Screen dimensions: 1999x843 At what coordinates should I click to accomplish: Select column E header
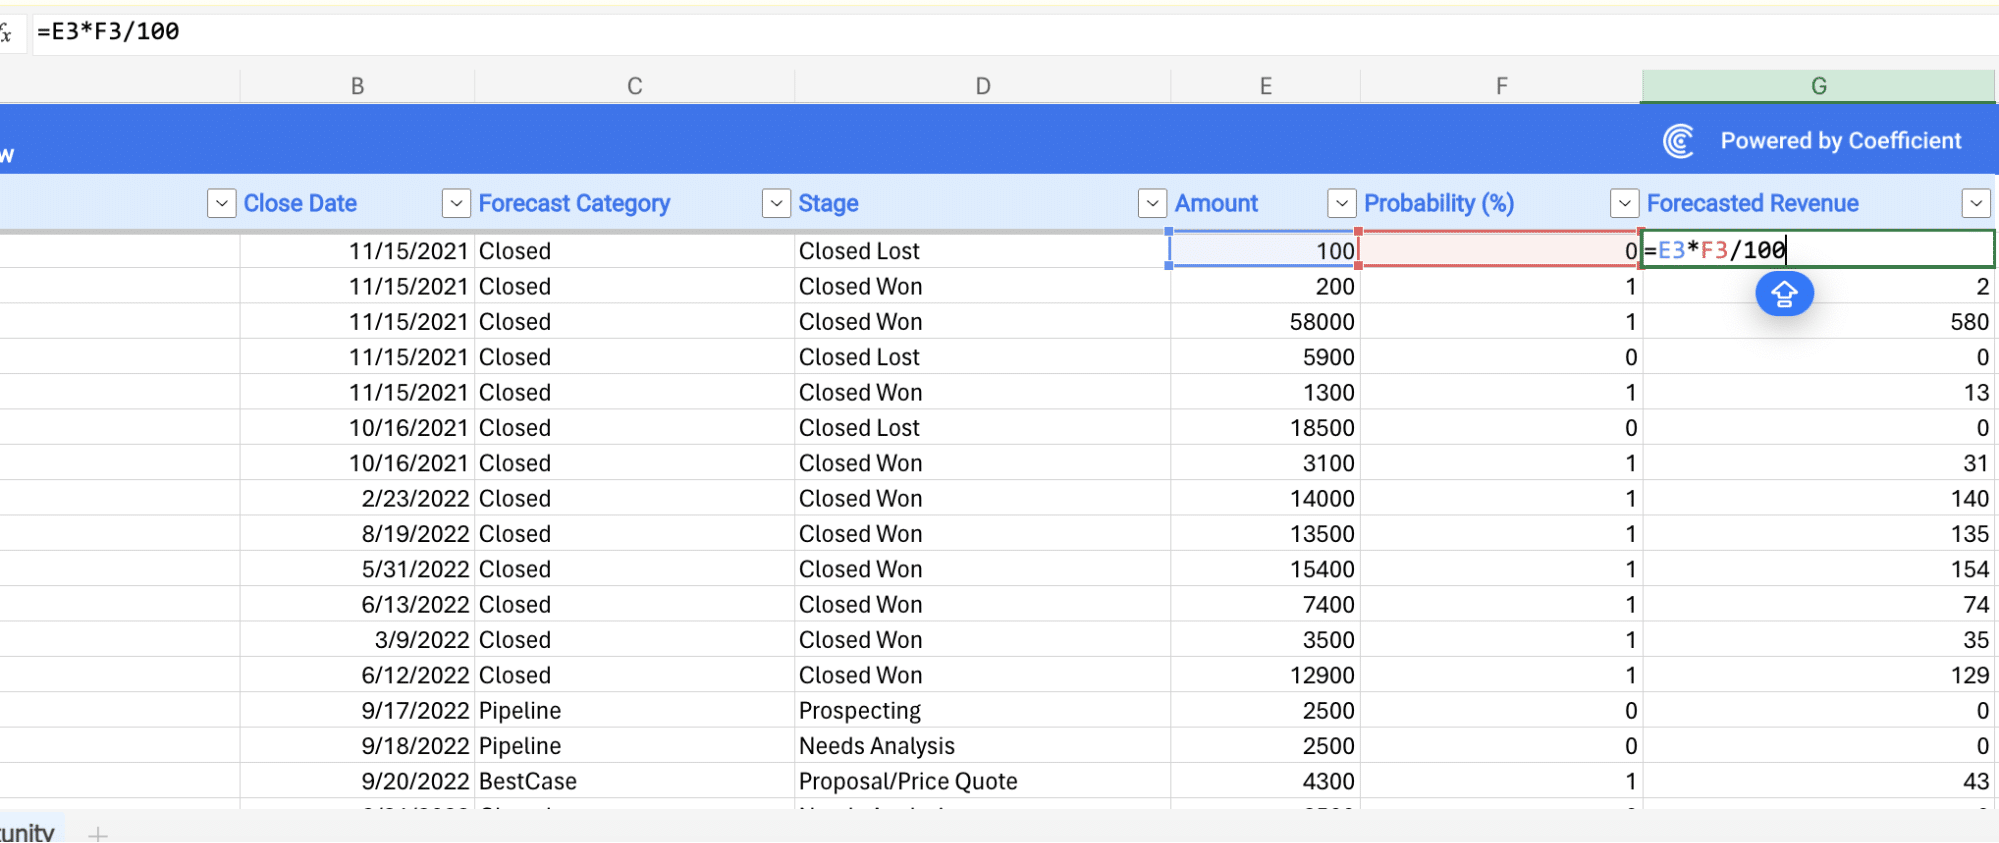(x=1265, y=86)
